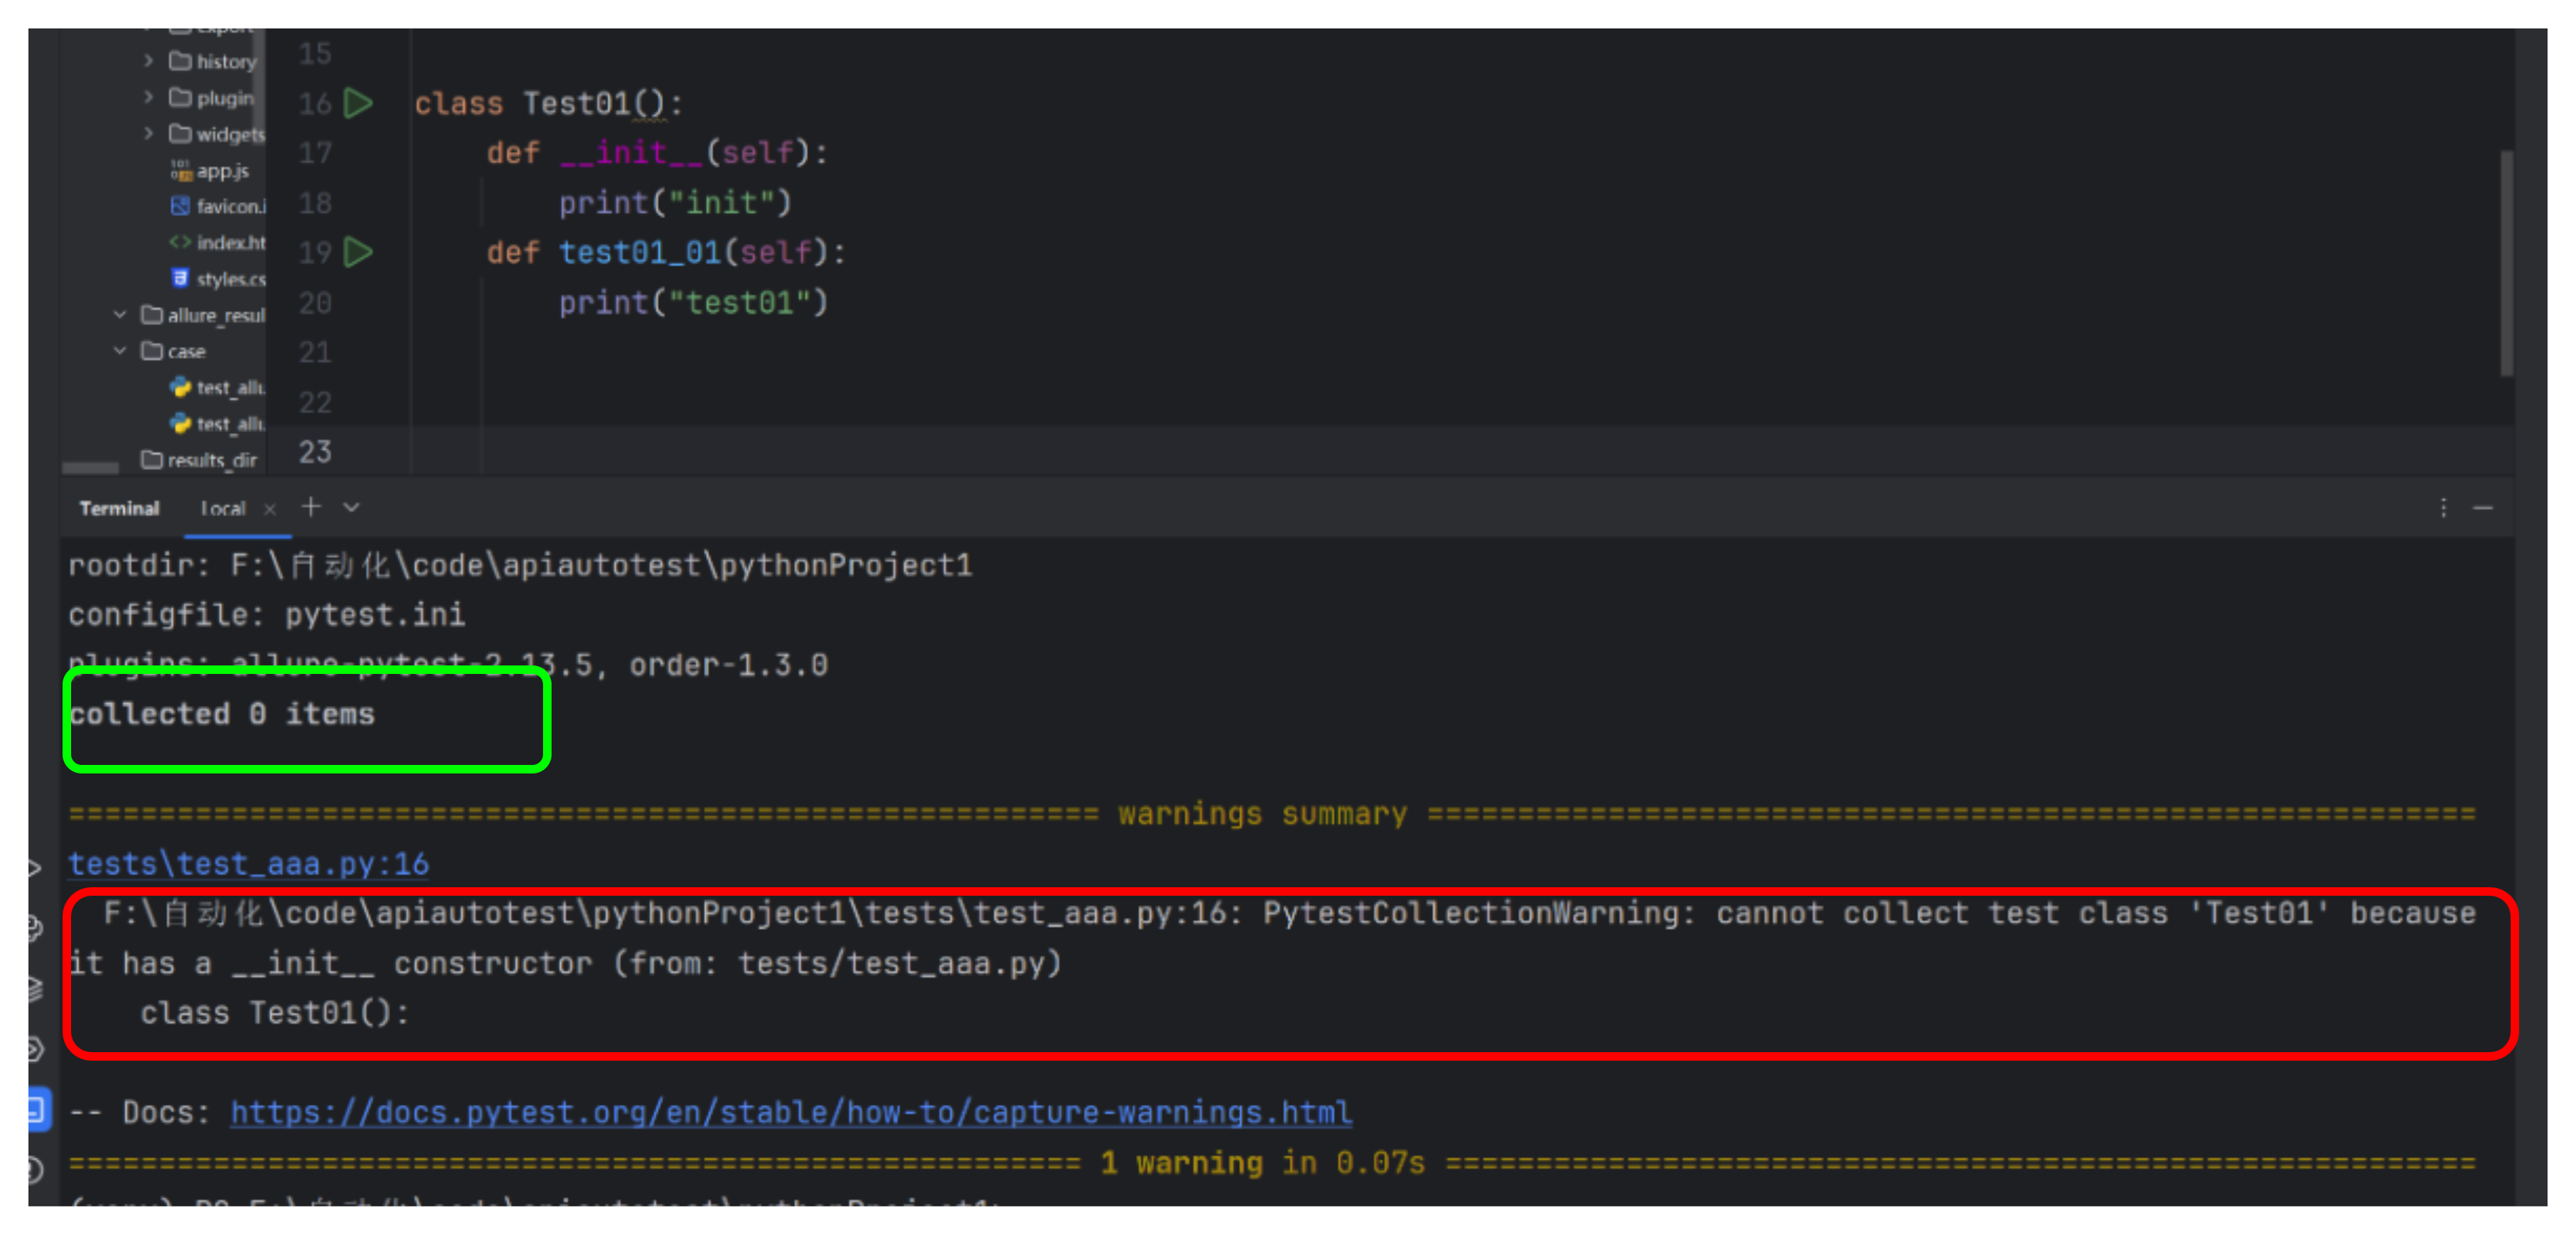Image resolution: width=2576 pixels, height=1237 pixels.
Task: Open the pytest capture-warnings docs link
Action: pos(791,1112)
